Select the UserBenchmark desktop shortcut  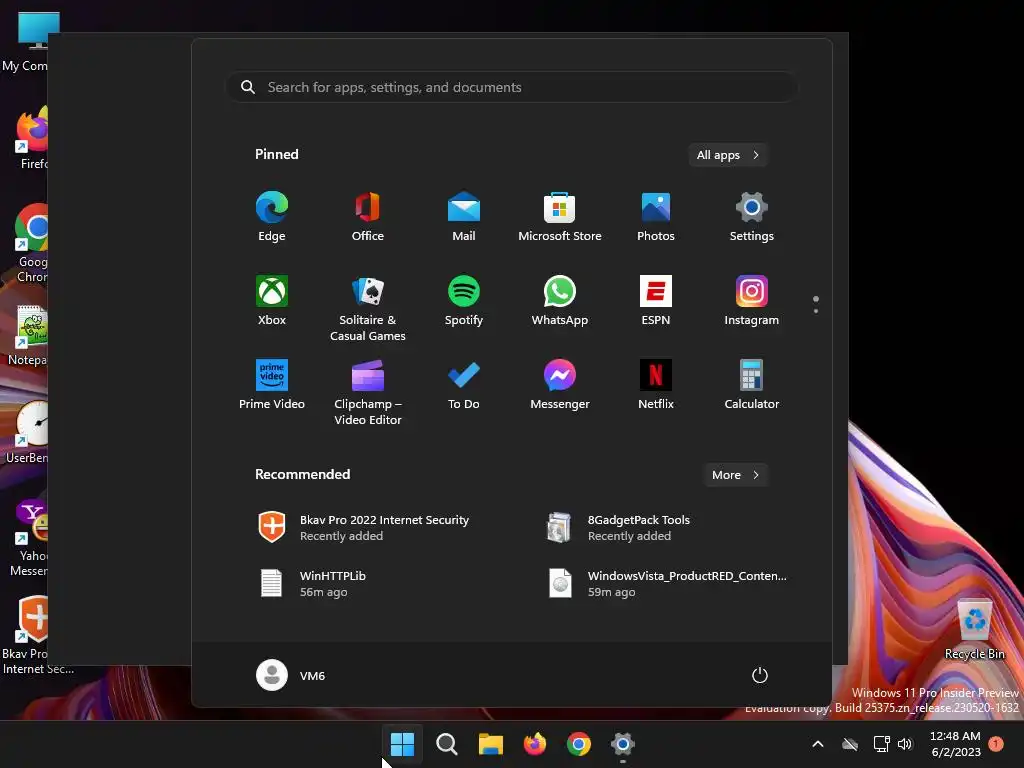(x=26, y=433)
